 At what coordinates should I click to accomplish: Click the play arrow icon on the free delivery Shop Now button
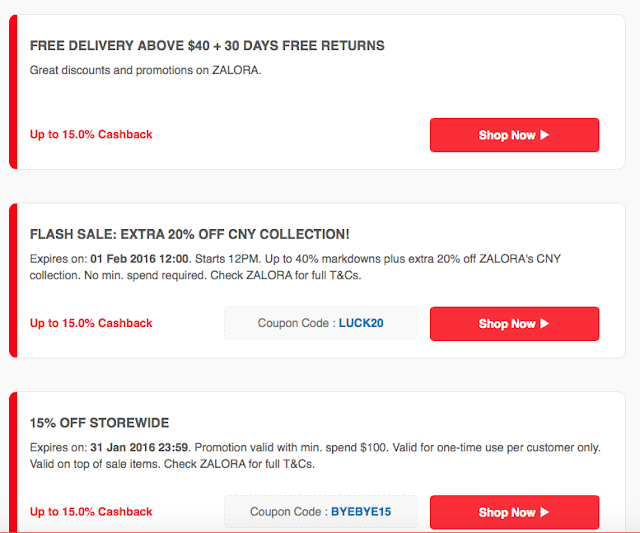tap(545, 135)
